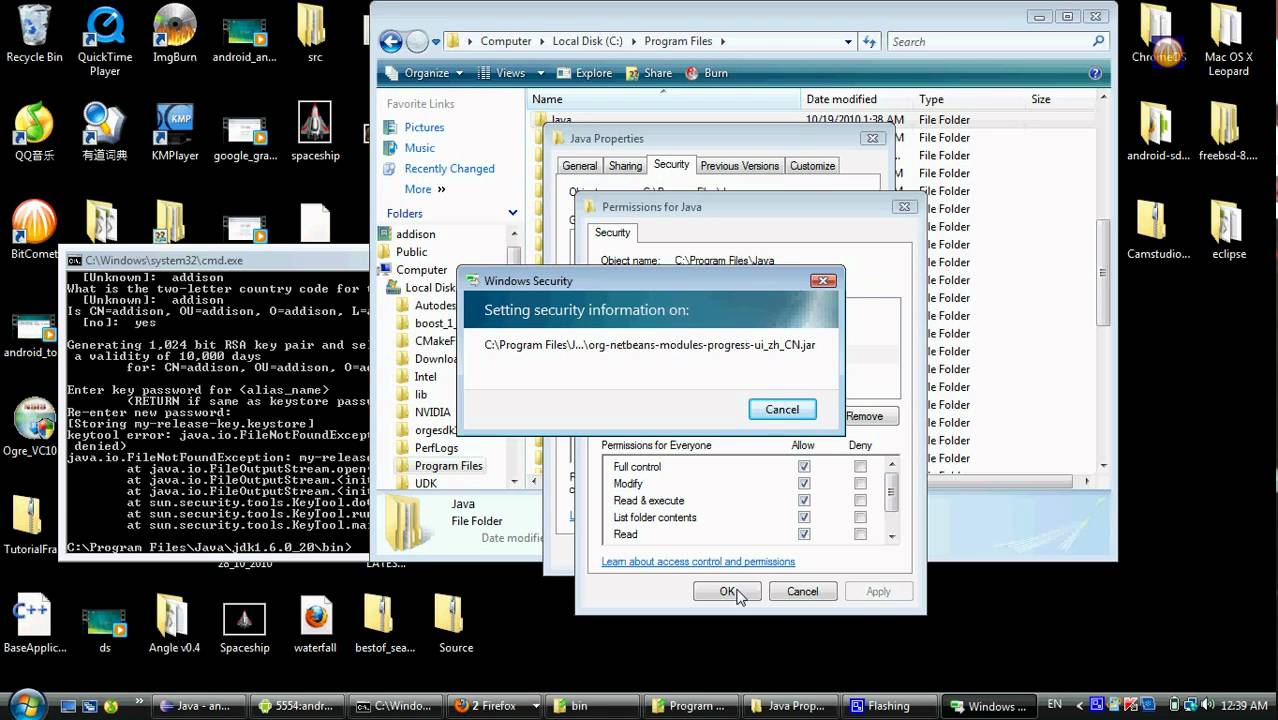Screen dimensions: 1278x720
Task: Toggle Deny for List folder contents
Action: (x=860, y=518)
